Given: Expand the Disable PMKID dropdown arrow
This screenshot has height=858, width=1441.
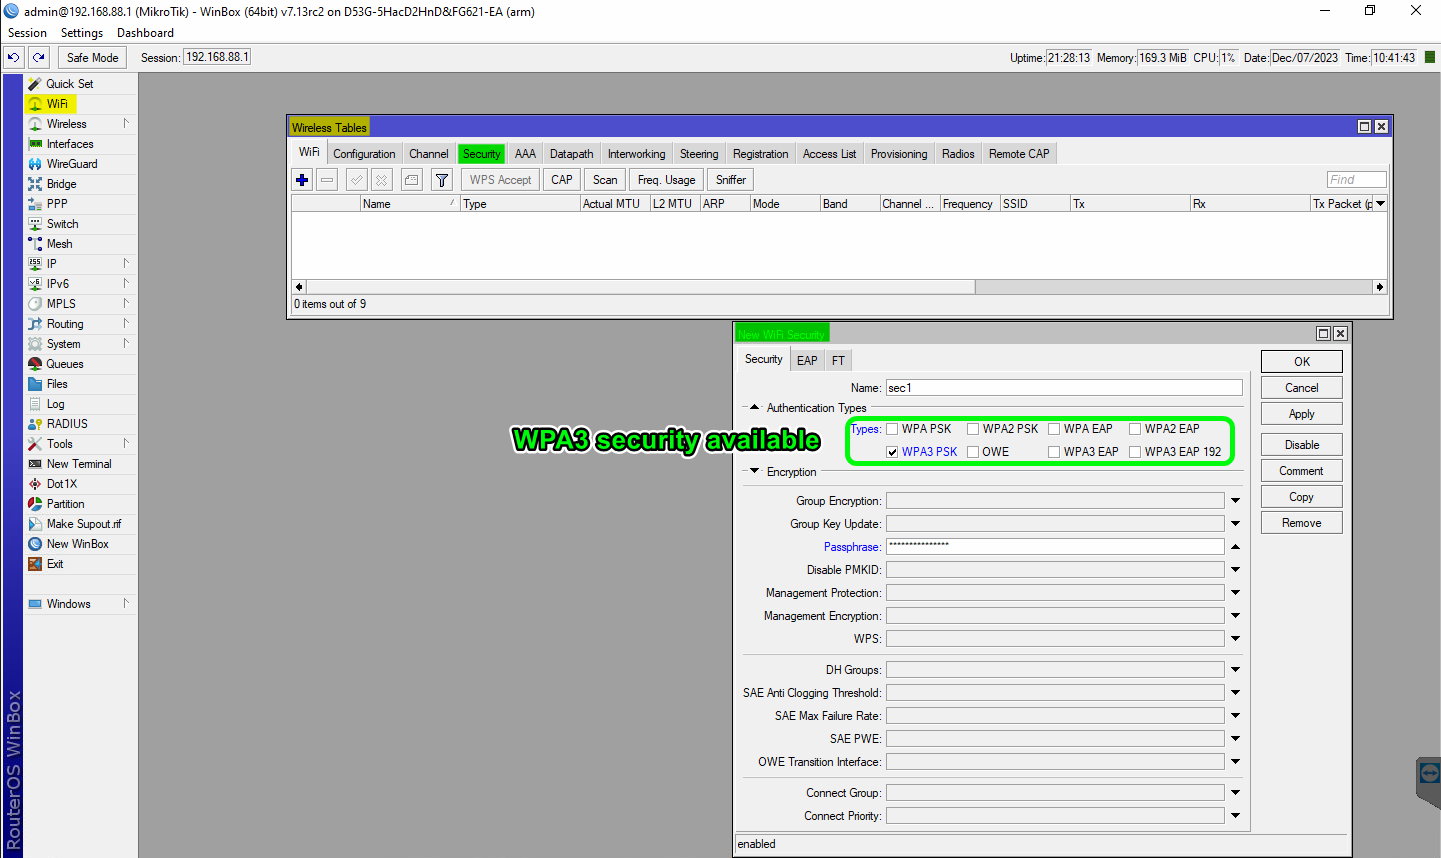Looking at the screenshot, I should [x=1235, y=570].
